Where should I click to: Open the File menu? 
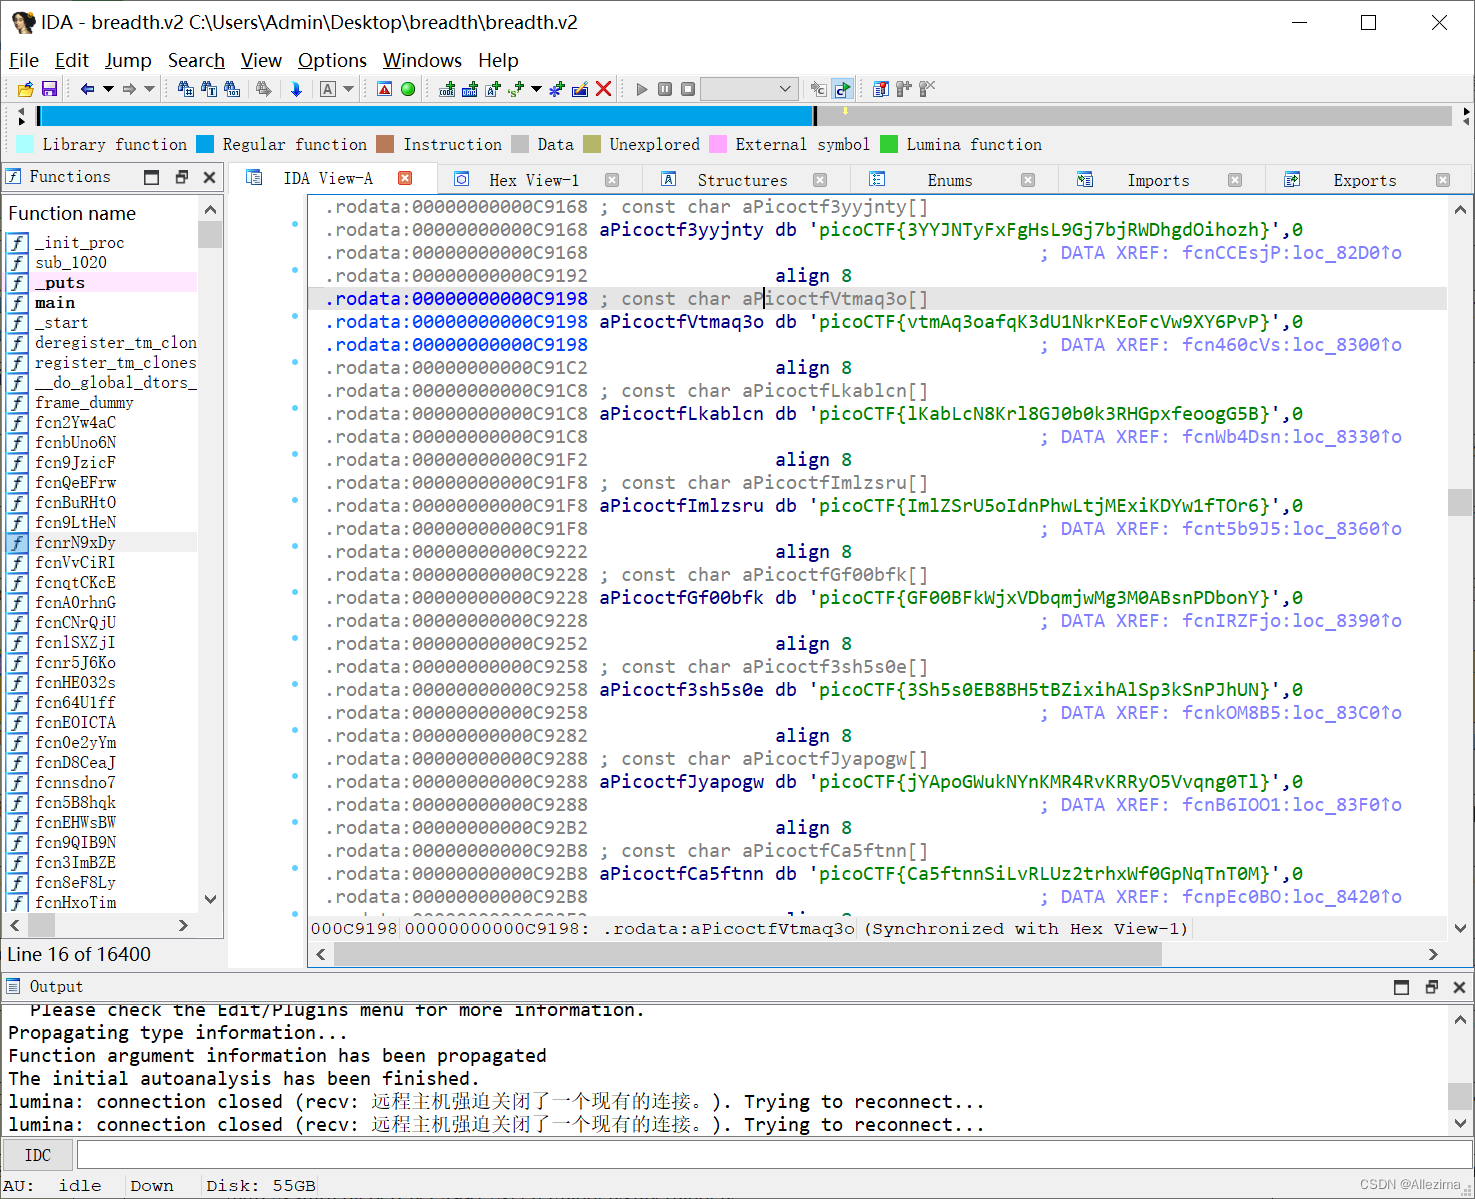coord(24,60)
